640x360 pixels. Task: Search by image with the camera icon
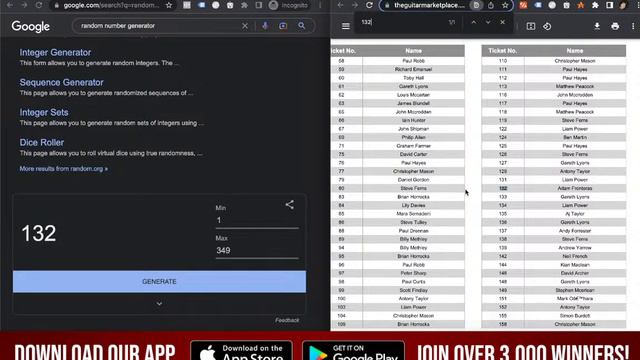pos(283,26)
